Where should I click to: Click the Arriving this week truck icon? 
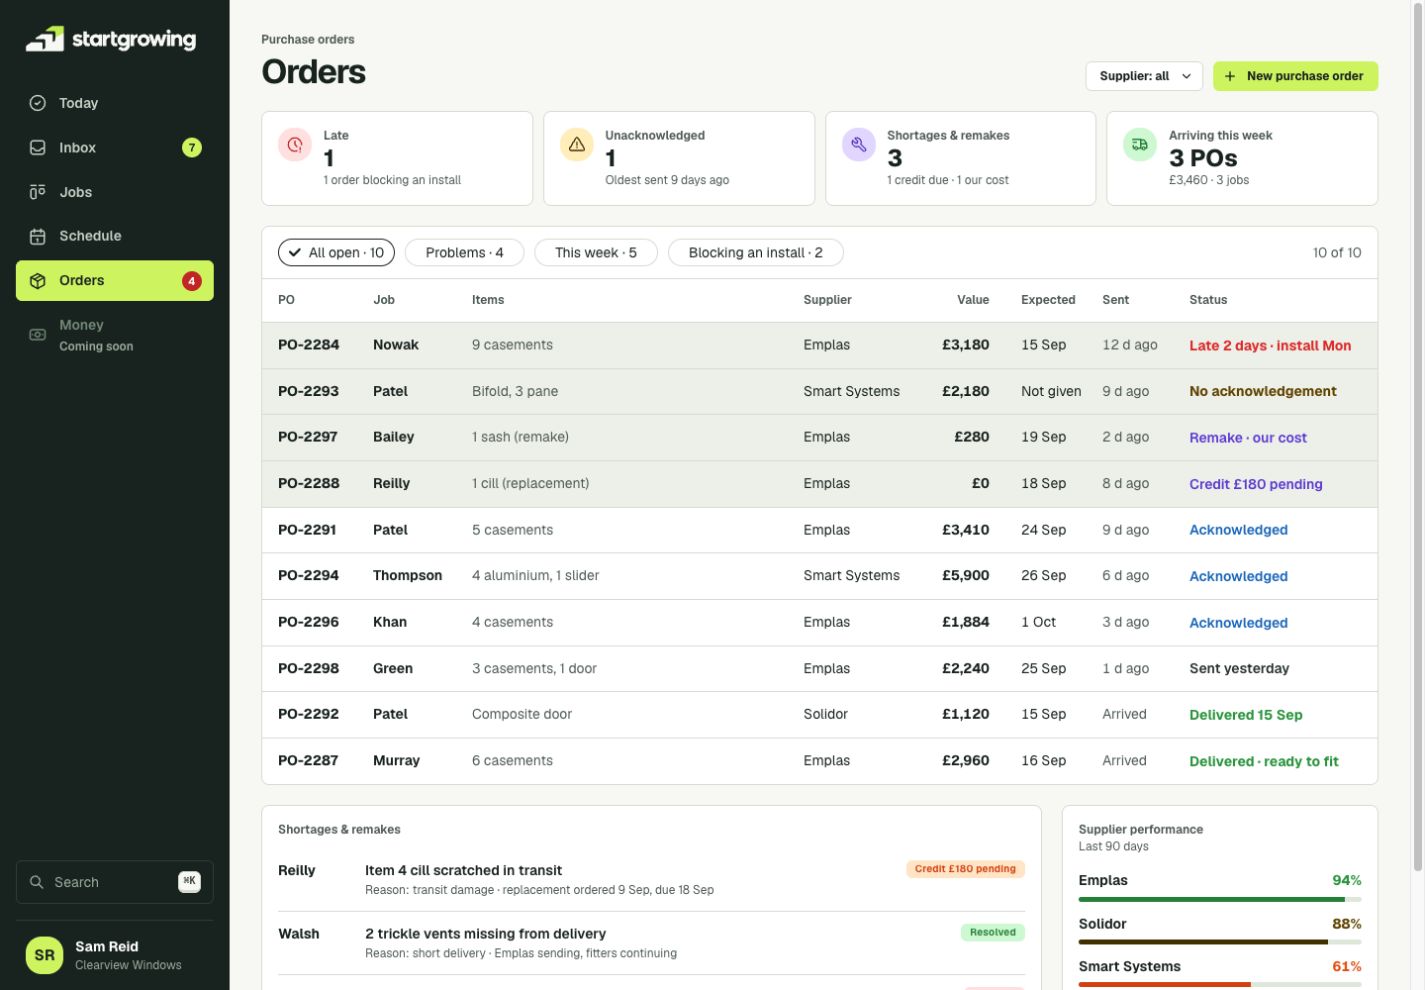click(1140, 145)
